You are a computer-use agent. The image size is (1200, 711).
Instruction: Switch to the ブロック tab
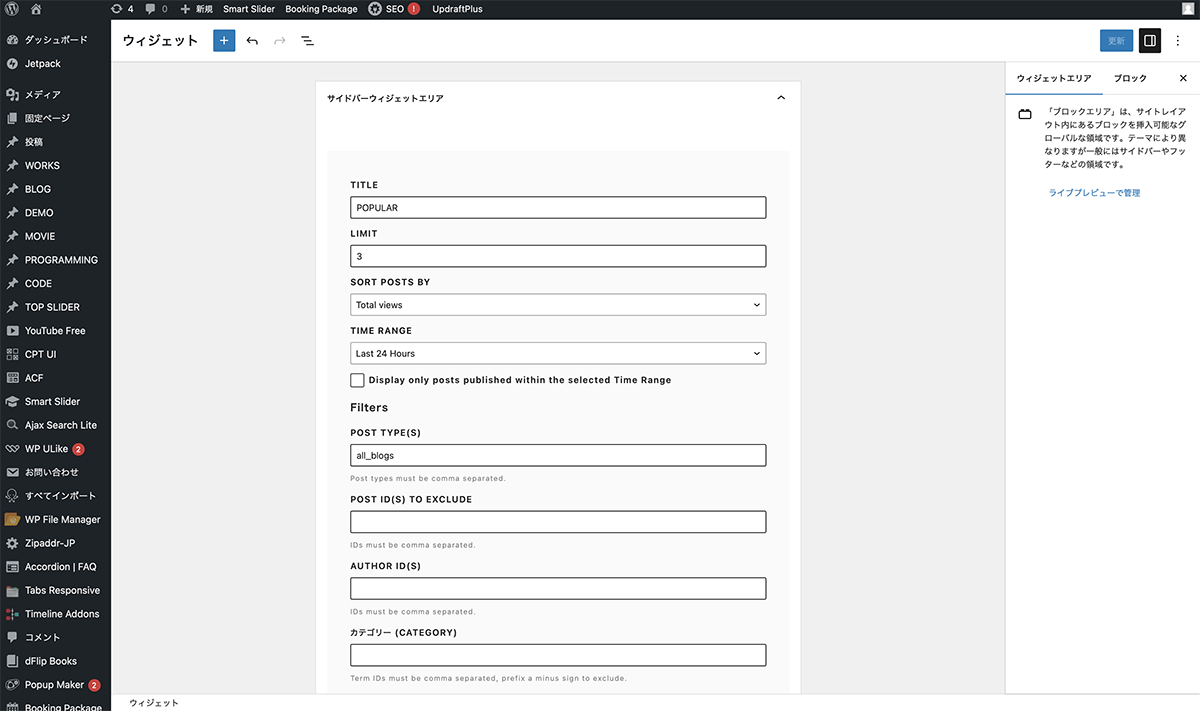click(1130, 78)
